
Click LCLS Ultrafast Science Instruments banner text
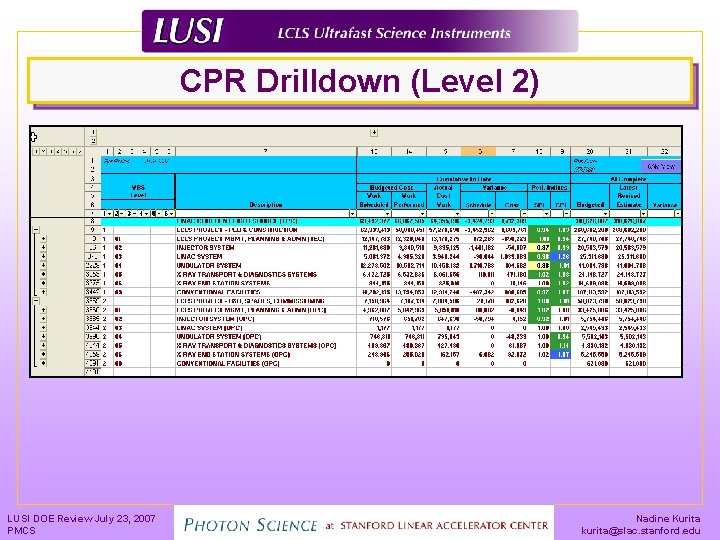(x=394, y=33)
